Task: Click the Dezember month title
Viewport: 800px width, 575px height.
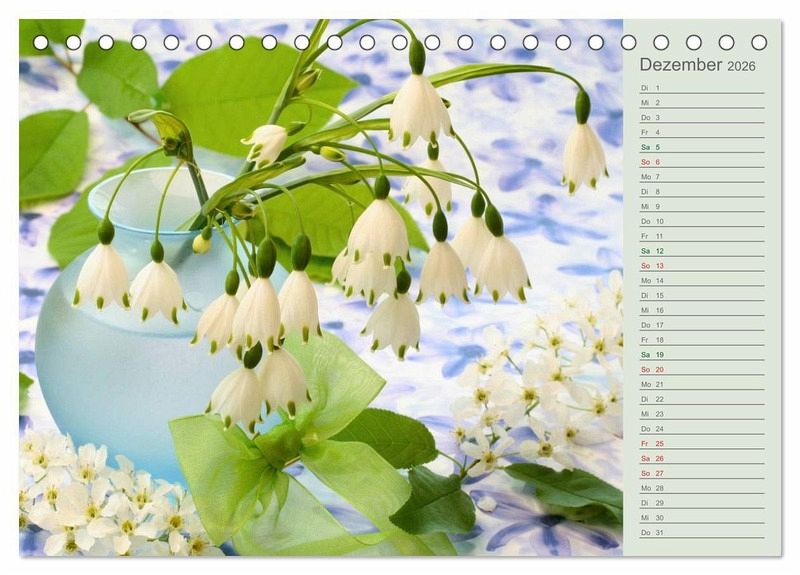Action: (680, 65)
